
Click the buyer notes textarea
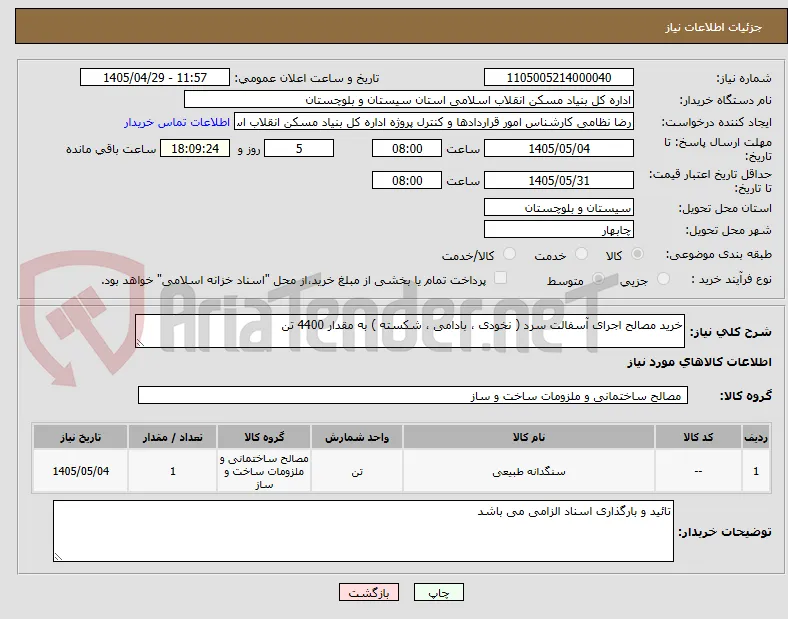pos(363,531)
